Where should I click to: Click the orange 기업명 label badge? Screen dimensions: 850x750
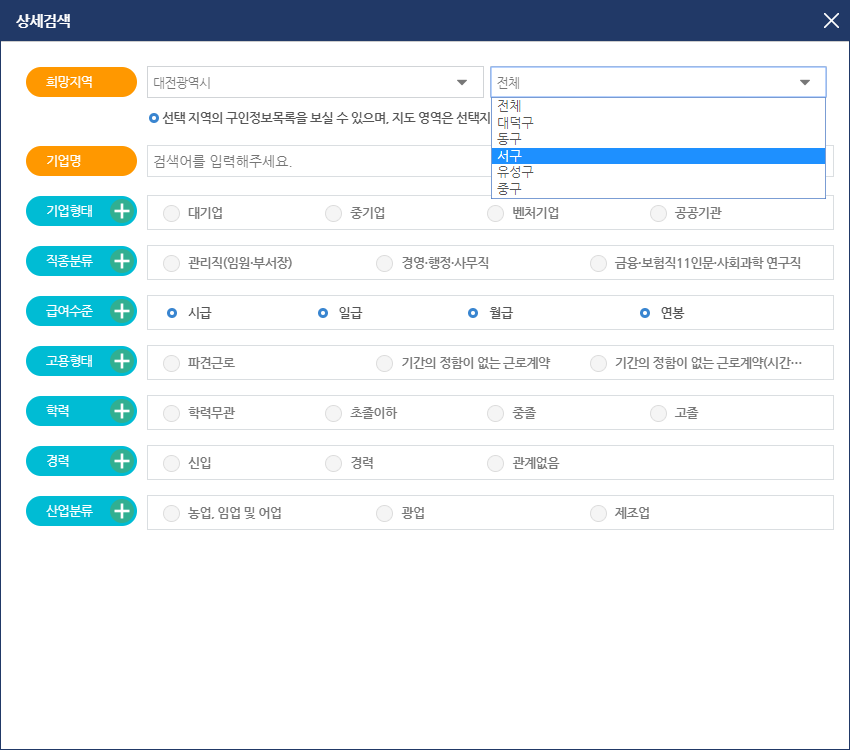tap(80, 160)
